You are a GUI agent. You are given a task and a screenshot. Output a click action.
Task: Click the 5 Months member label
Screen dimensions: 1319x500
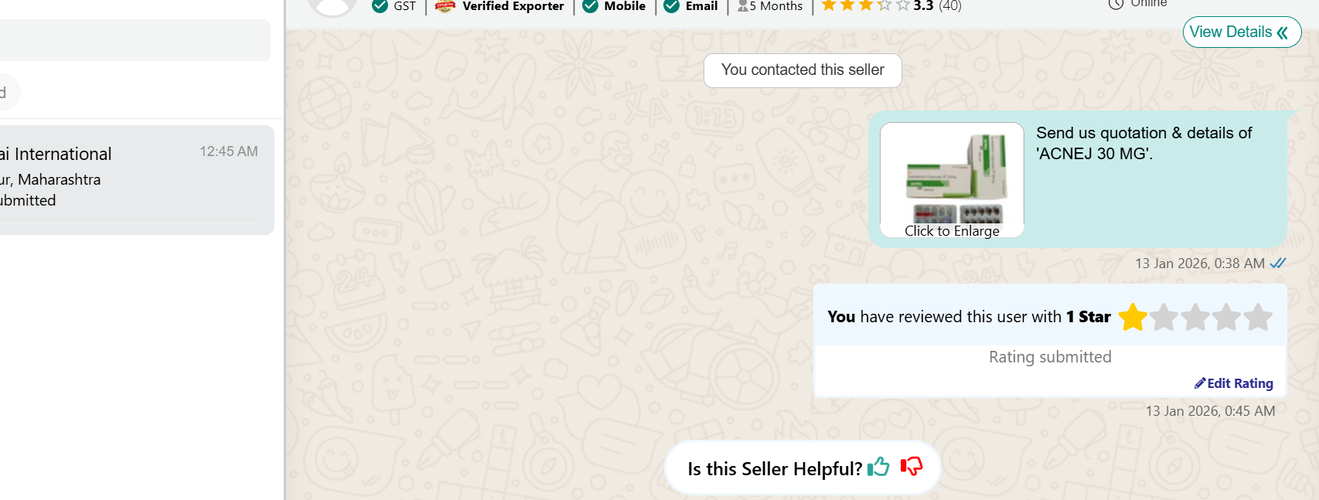[770, 6]
